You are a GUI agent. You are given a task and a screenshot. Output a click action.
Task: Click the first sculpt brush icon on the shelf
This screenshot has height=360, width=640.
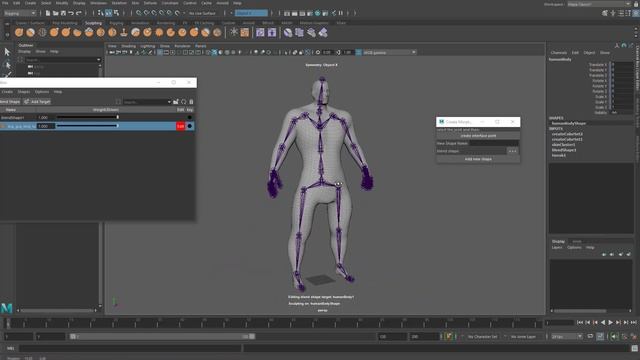(x=19, y=33)
